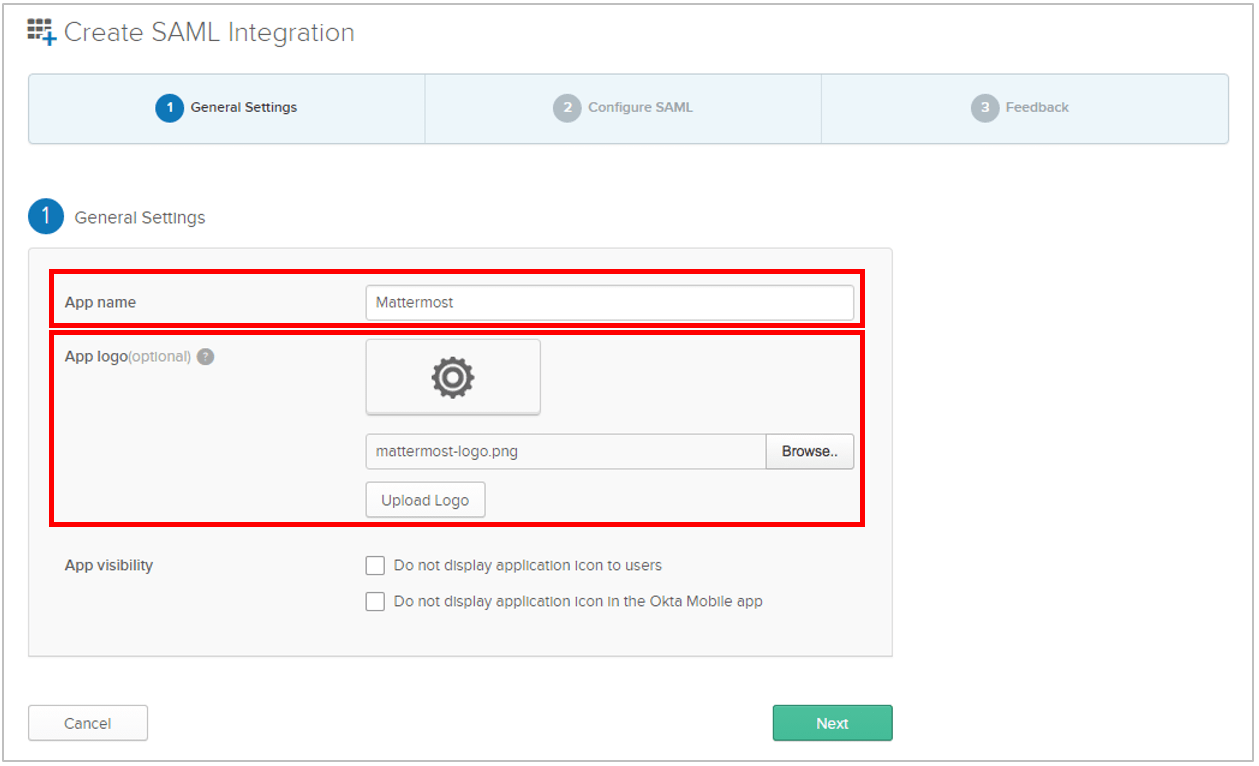Click the App logo help question mark
This screenshot has height=766, width=1259.
(205, 356)
